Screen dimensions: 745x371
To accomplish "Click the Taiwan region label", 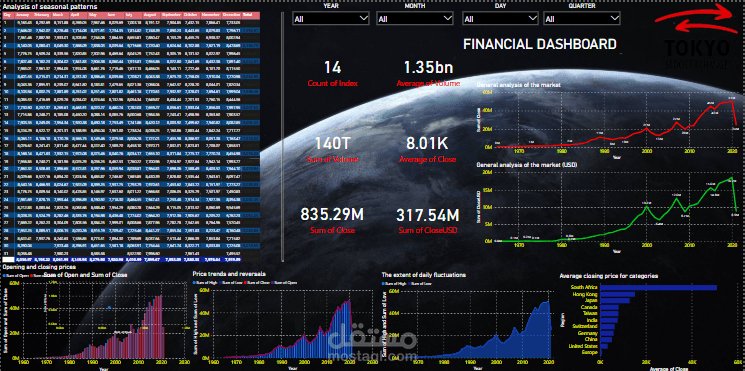I will [590, 314].
